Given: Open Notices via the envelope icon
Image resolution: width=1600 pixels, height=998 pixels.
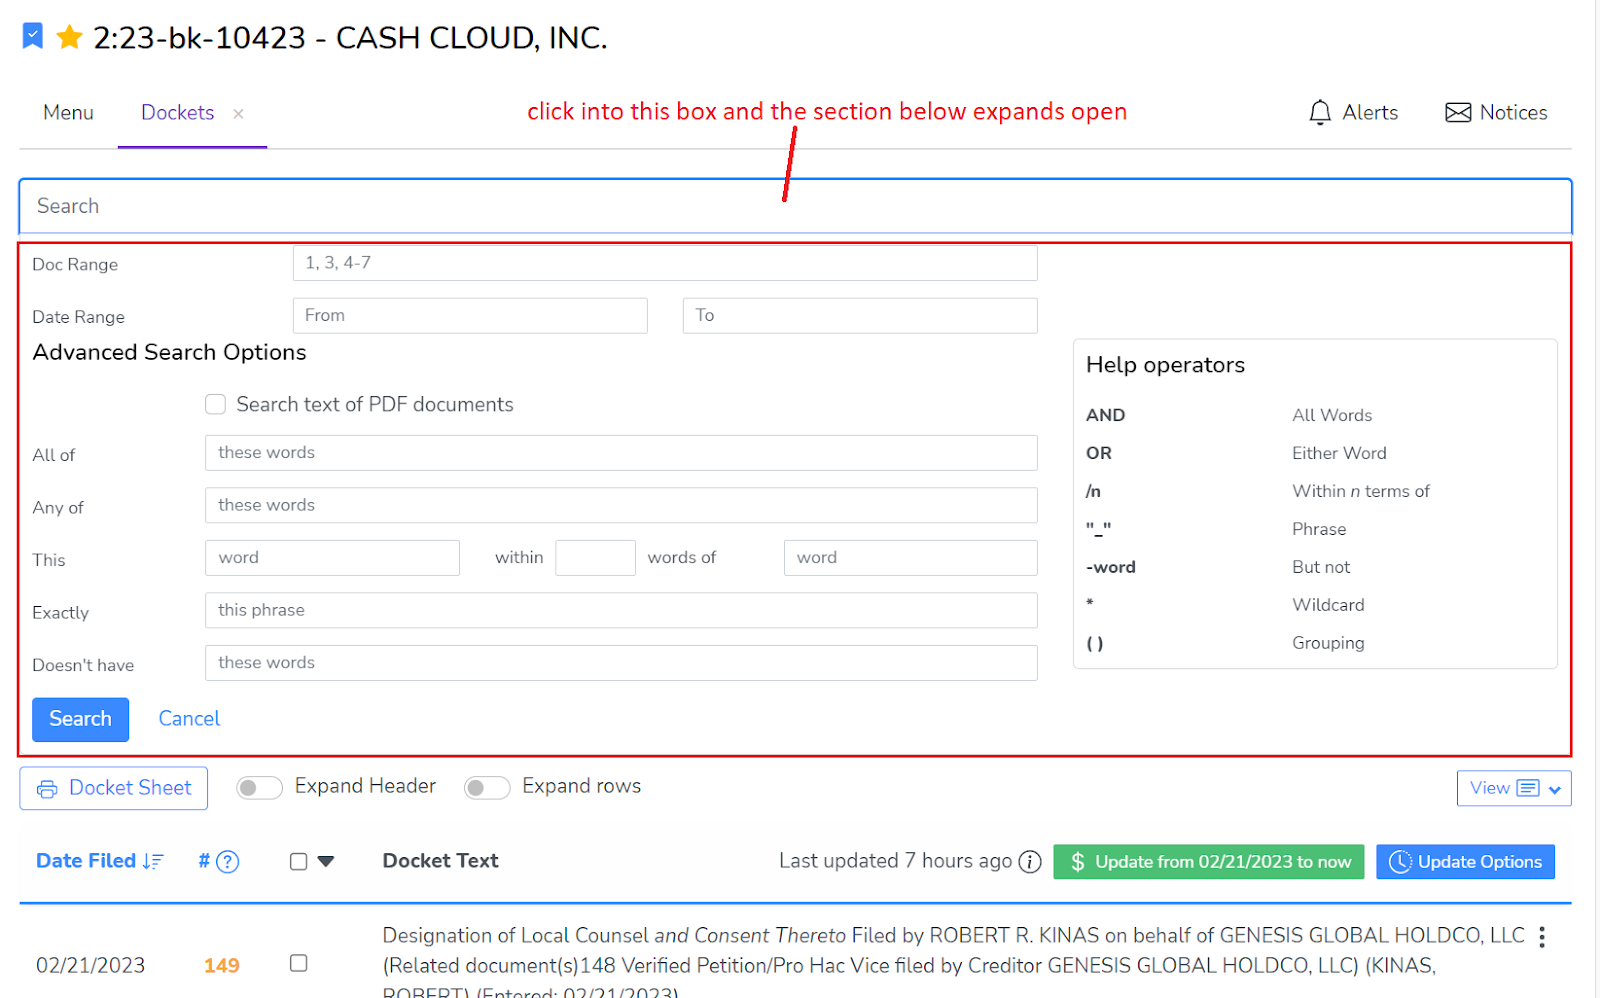Looking at the screenshot, I should 1458,113.
